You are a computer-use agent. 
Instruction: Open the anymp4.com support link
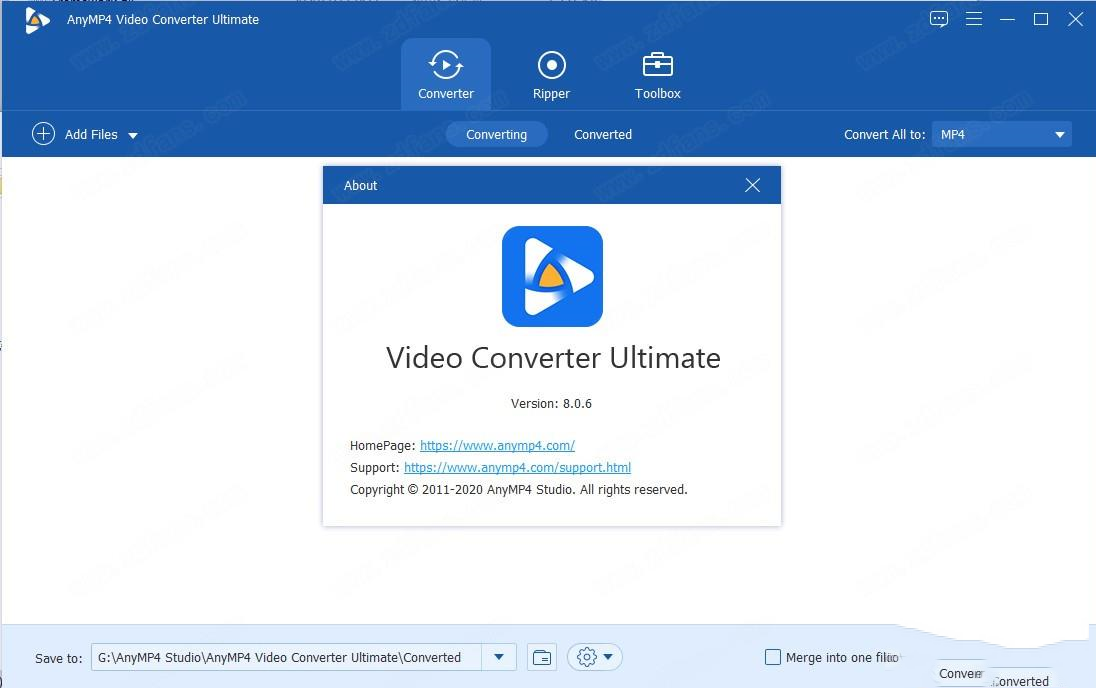pos(517,467)
